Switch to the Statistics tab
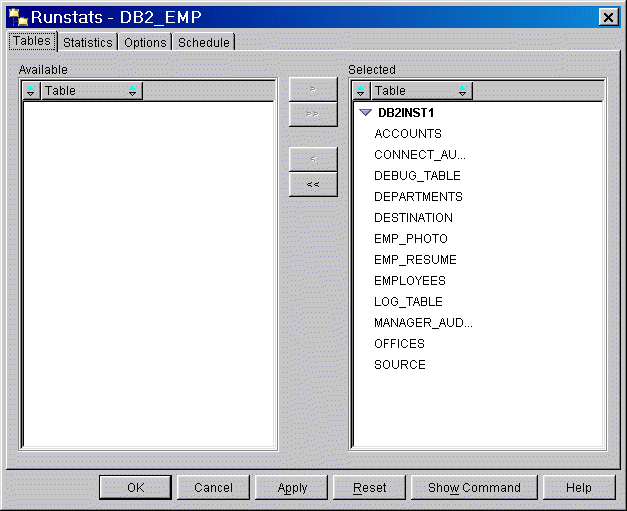 pyautogui.click(x=87, y=42)
